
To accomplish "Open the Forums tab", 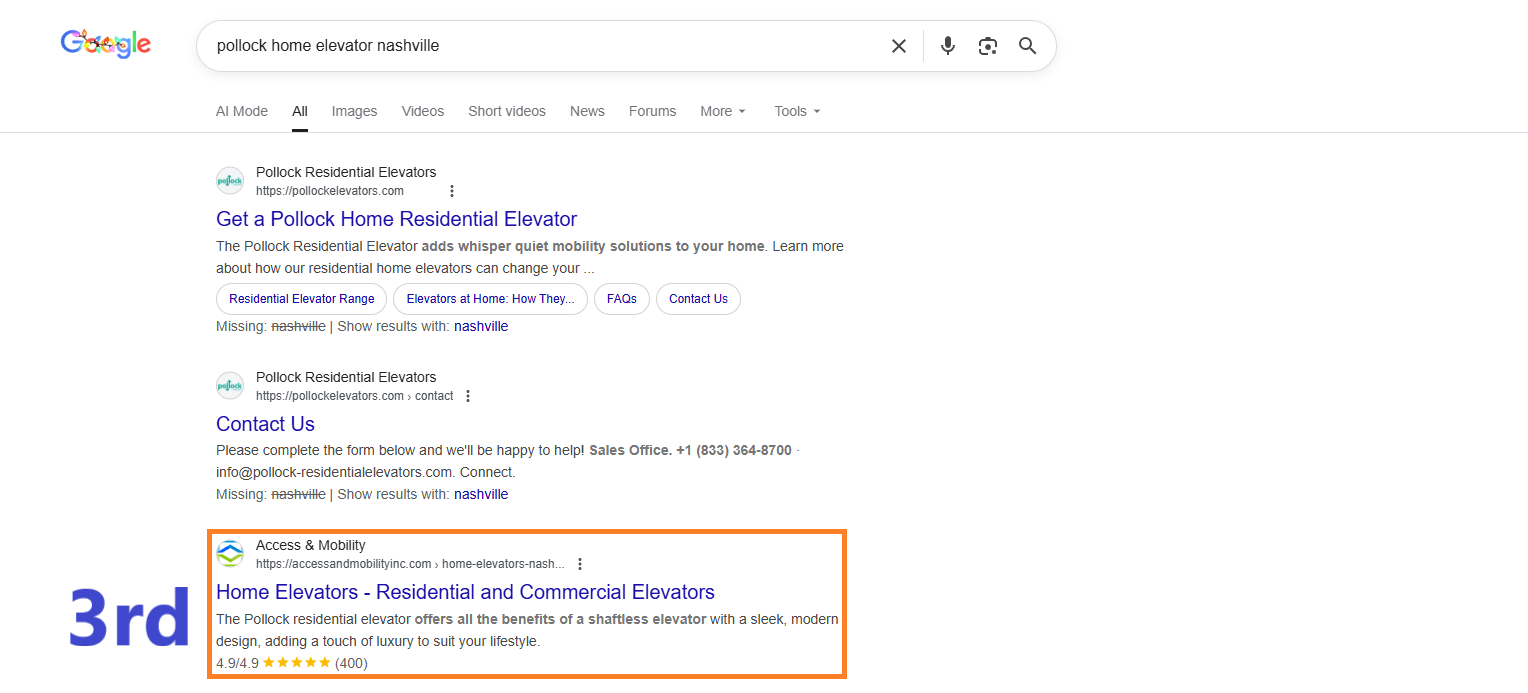I will click(652, 111).
